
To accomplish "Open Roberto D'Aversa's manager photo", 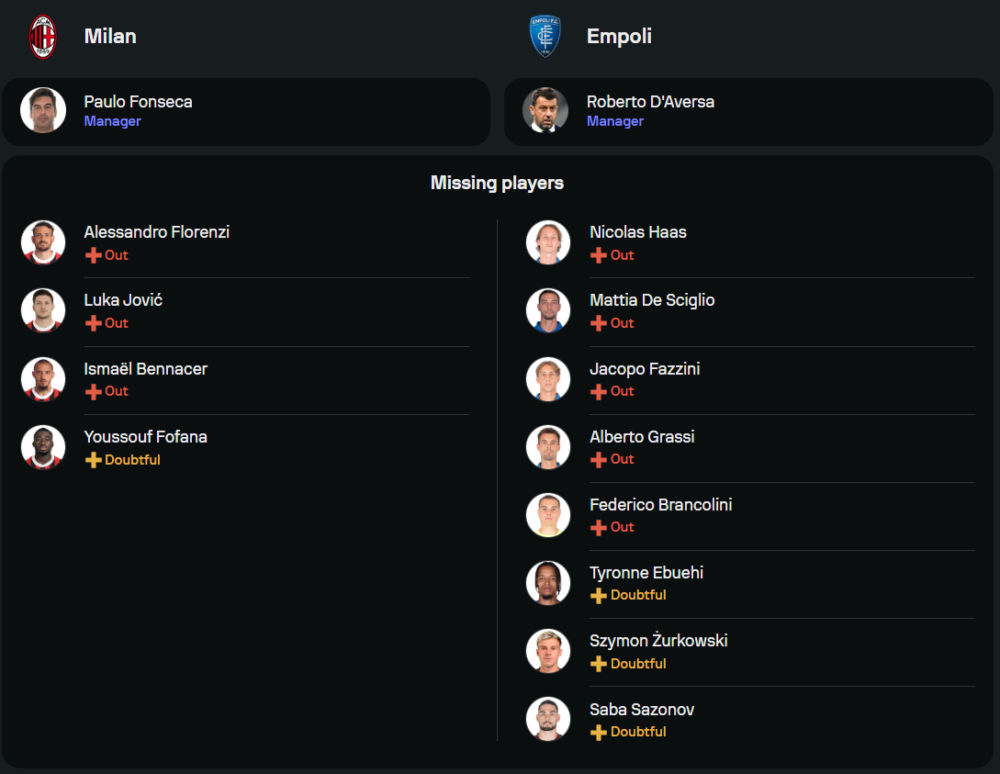I will point(545,110).
